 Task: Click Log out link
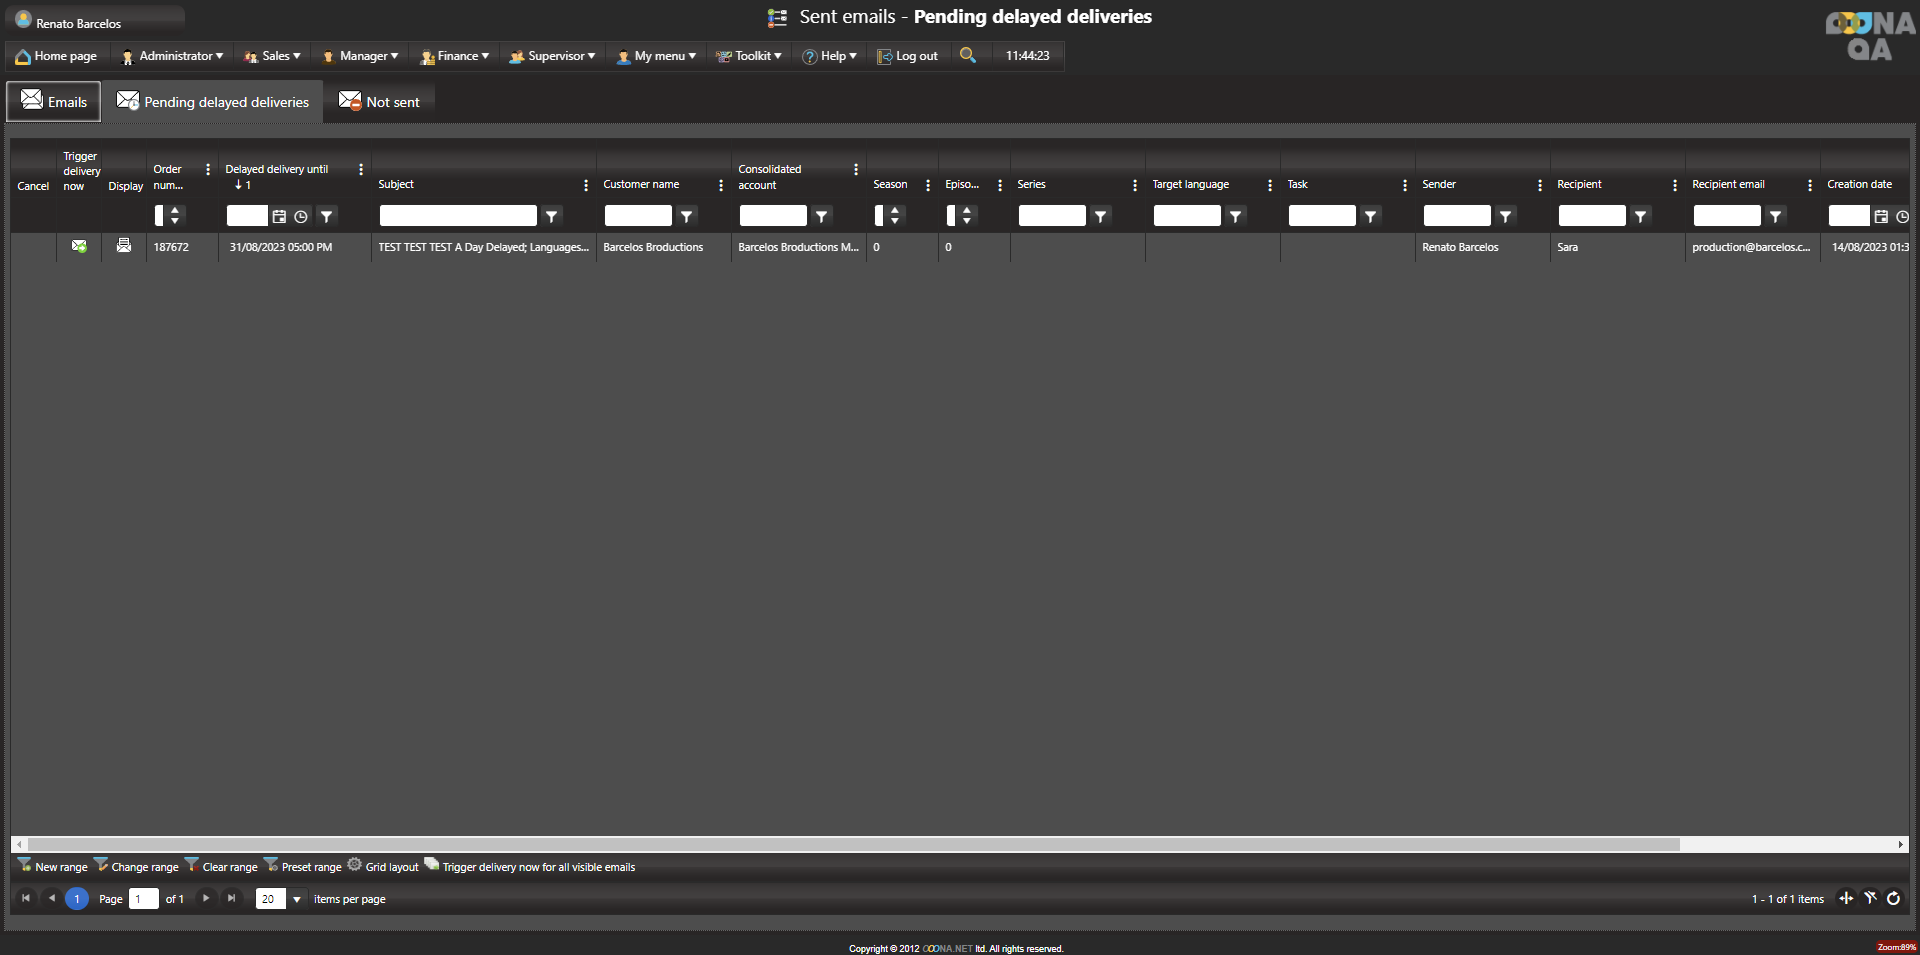[908, 56]
